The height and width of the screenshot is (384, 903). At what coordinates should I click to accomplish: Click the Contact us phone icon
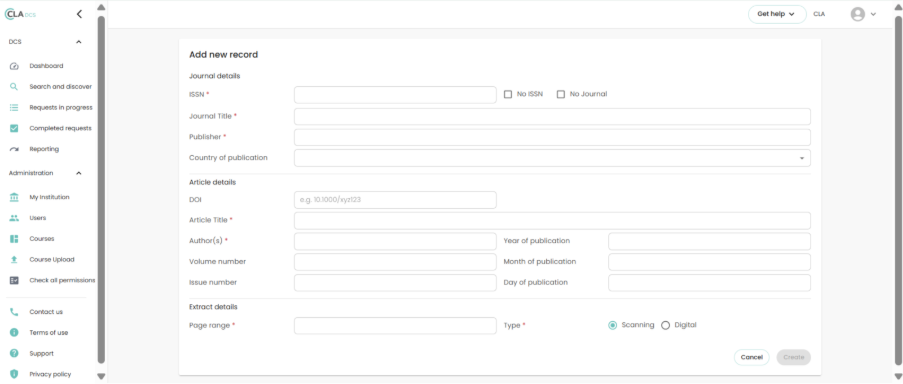pyautogui.click(x=14, y=312)
